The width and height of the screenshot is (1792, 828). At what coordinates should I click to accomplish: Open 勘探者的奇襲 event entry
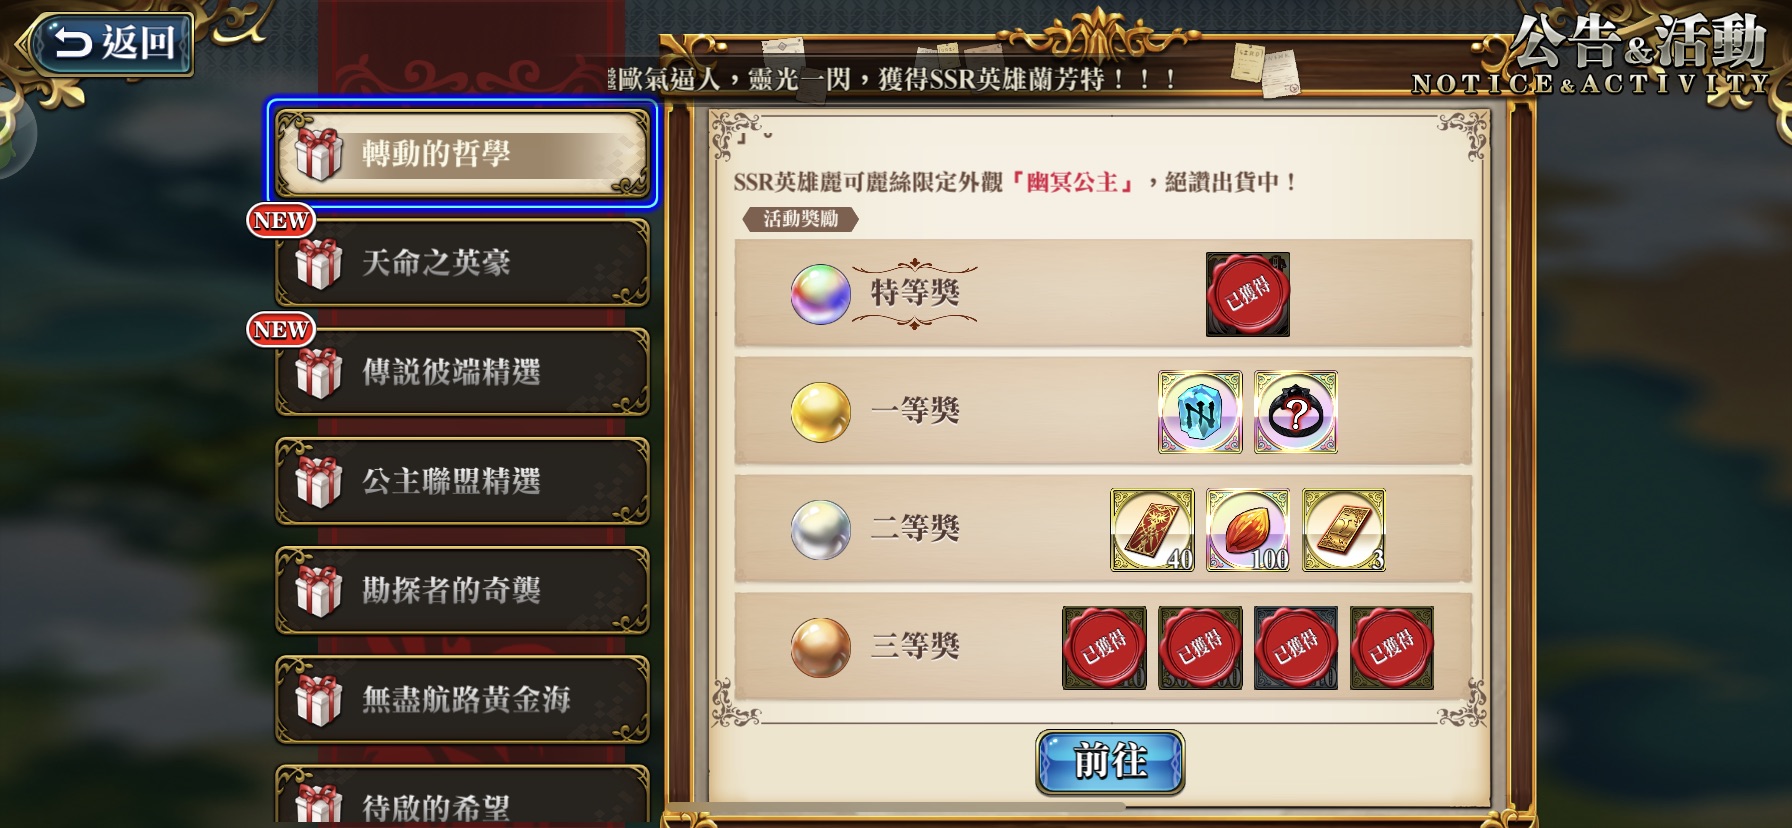[x=462, y=590]
